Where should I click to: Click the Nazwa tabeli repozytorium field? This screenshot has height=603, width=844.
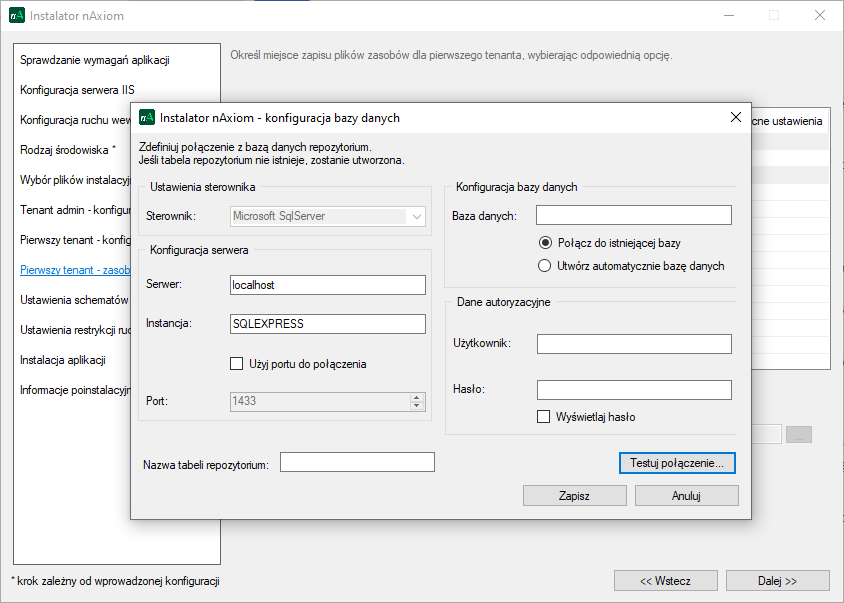click(x=357, y=462)
